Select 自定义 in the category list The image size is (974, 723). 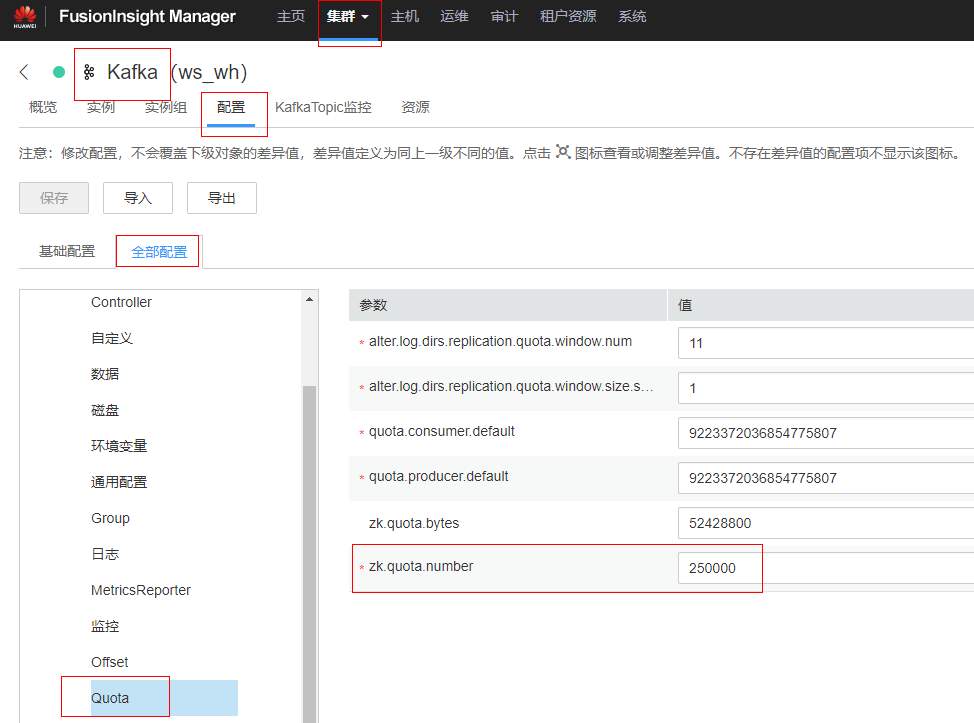(112, 339)
